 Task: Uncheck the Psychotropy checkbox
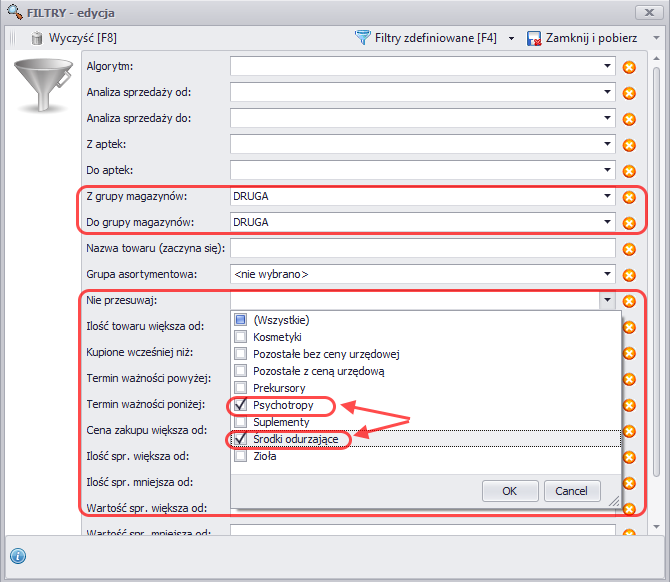coord(240,406)
